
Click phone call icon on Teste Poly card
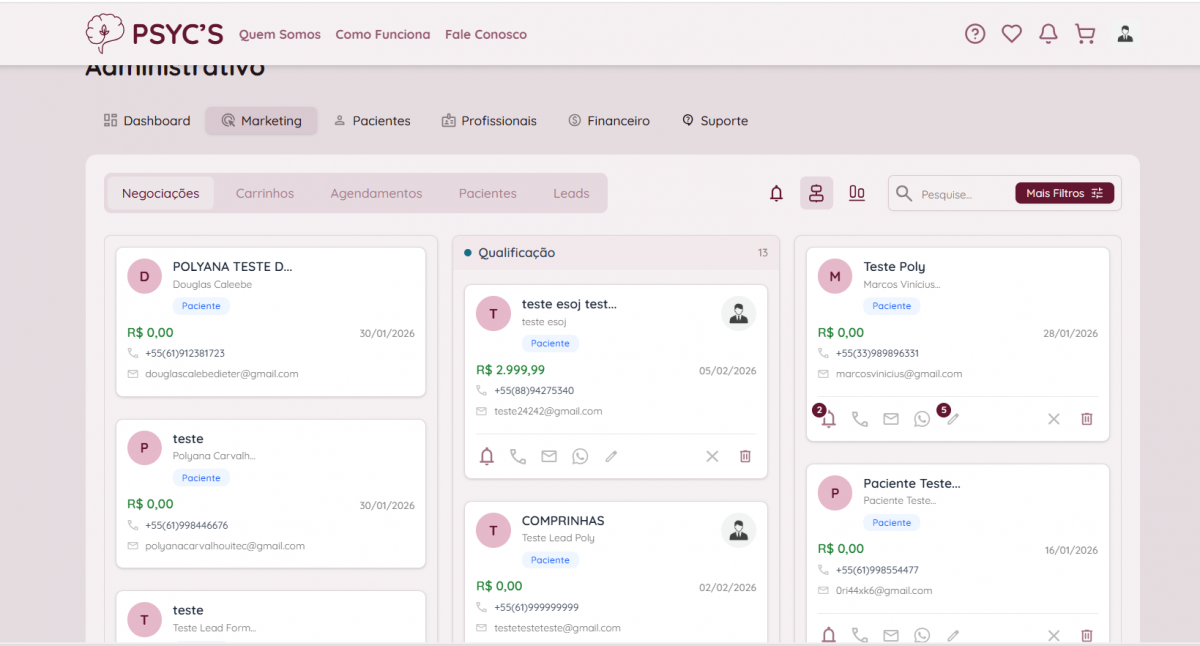point(859,419)
